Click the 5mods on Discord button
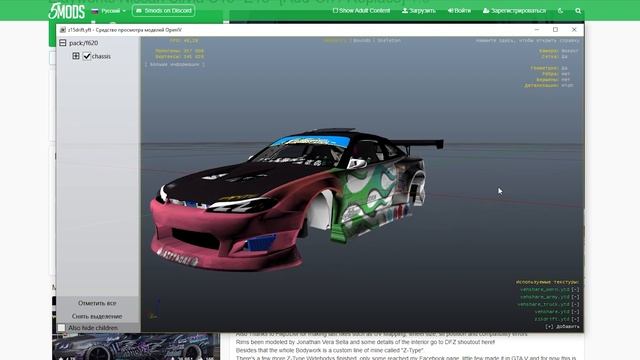The image size is (640, 360). coord(163,11)
